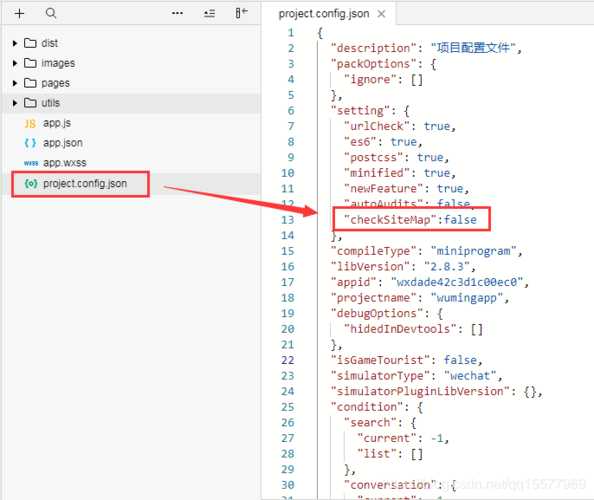Click the "current" key on line 27
This screenshot has width=594, height=500.
[x=387, y=438]
